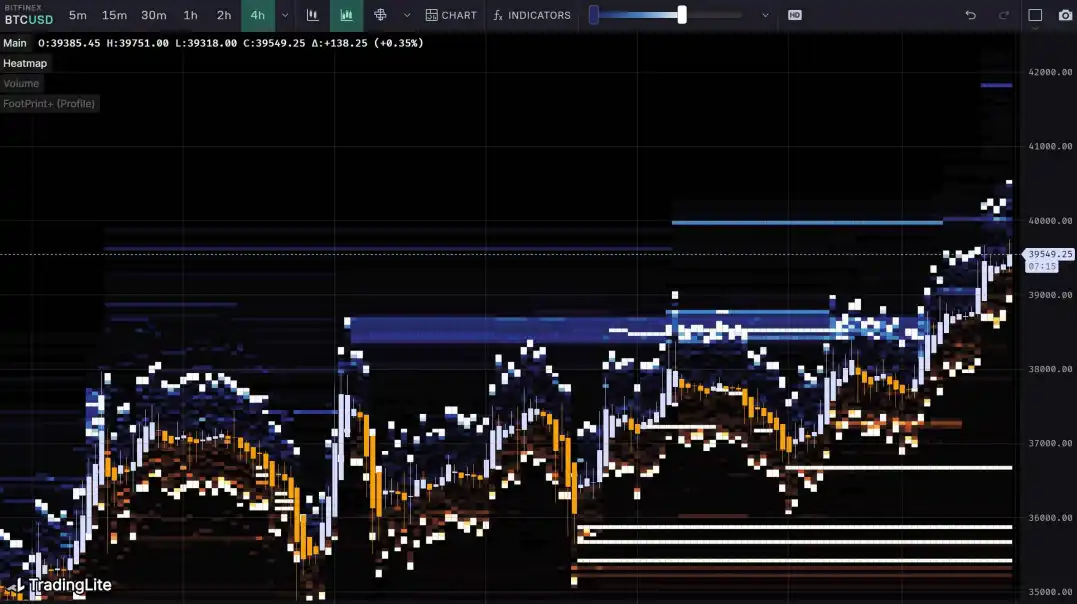Take a chart screenshot with camera icon

[x=1065, y=15]
